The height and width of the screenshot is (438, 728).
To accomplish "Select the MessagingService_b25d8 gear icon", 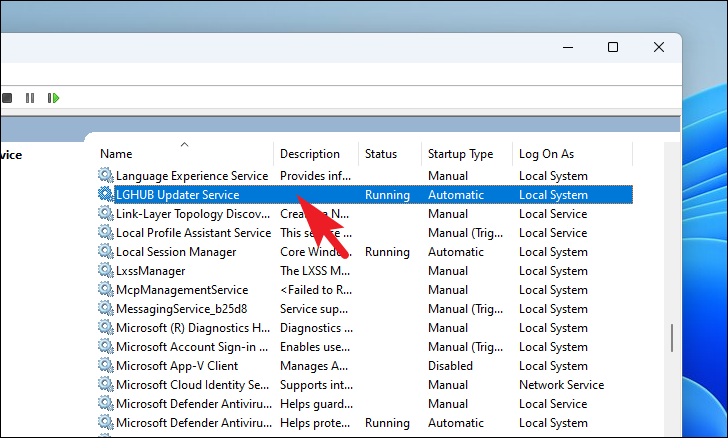I will click(106, 308).
